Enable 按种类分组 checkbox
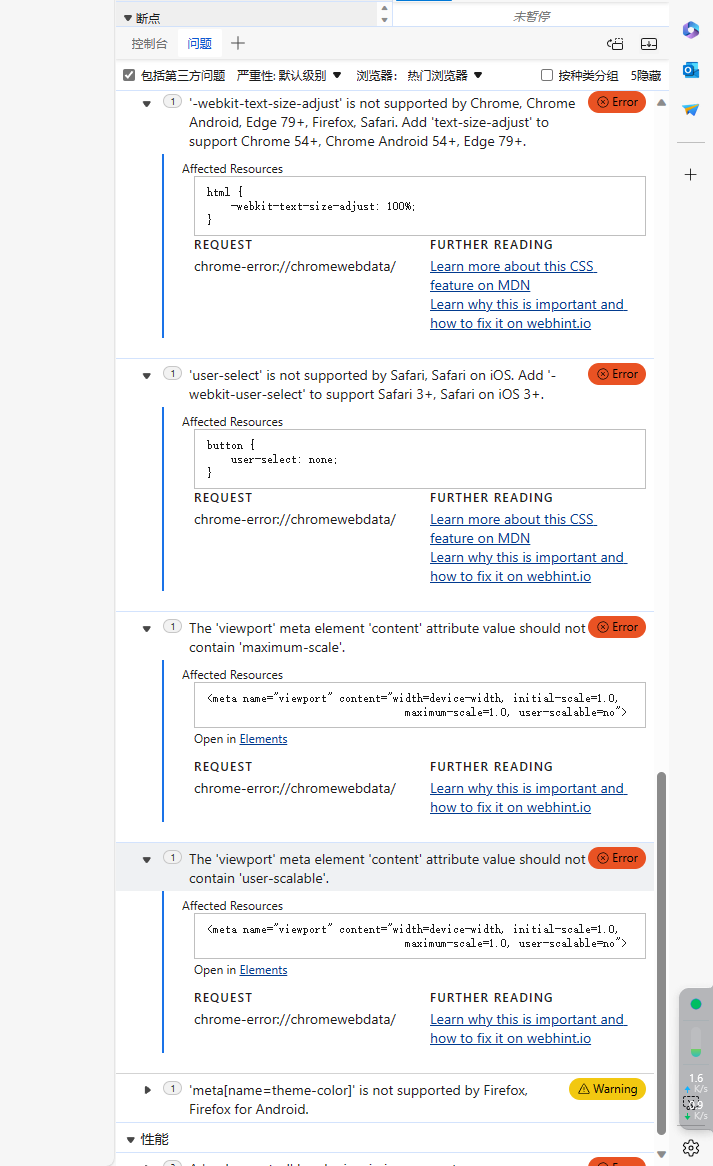 pyautogui.click(x=547, y=75)
